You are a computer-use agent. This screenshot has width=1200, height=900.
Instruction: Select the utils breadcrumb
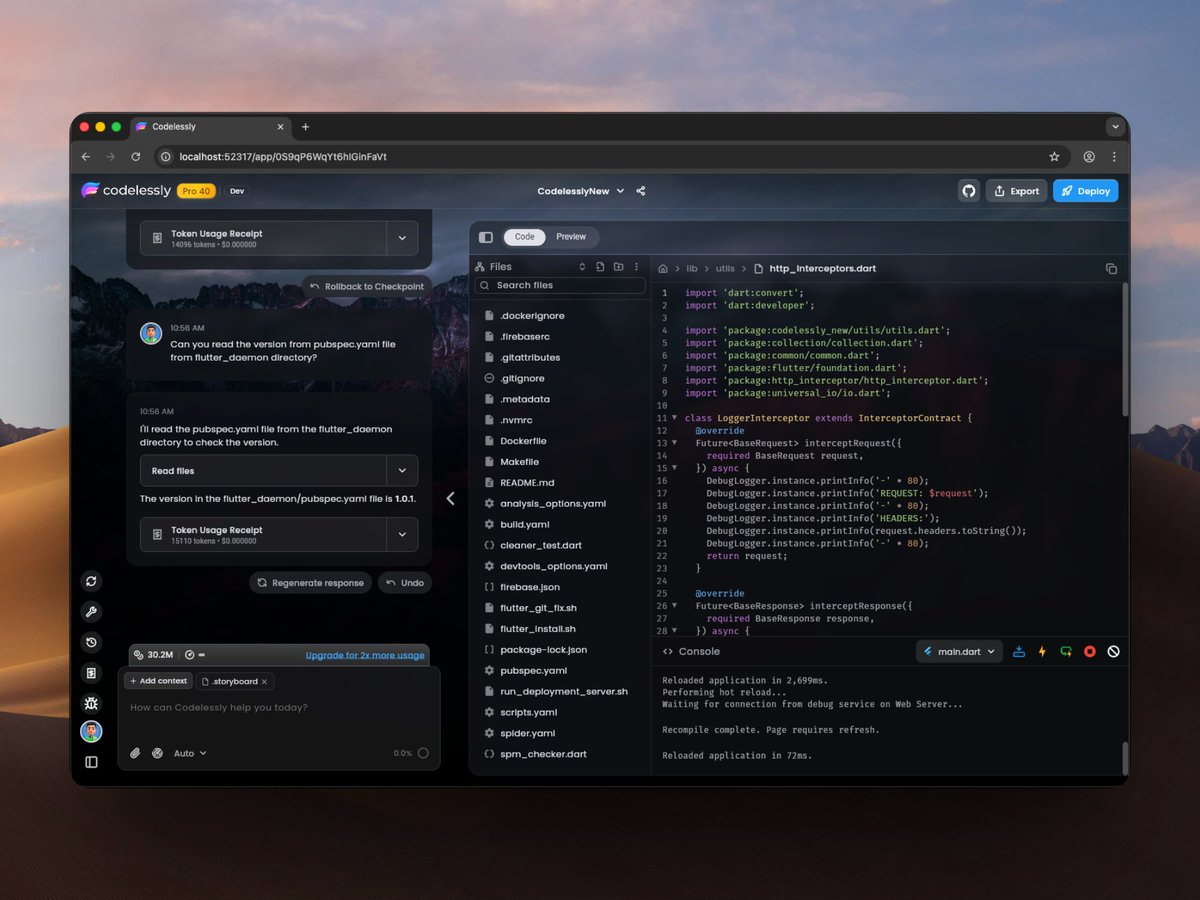coord(725,269)
